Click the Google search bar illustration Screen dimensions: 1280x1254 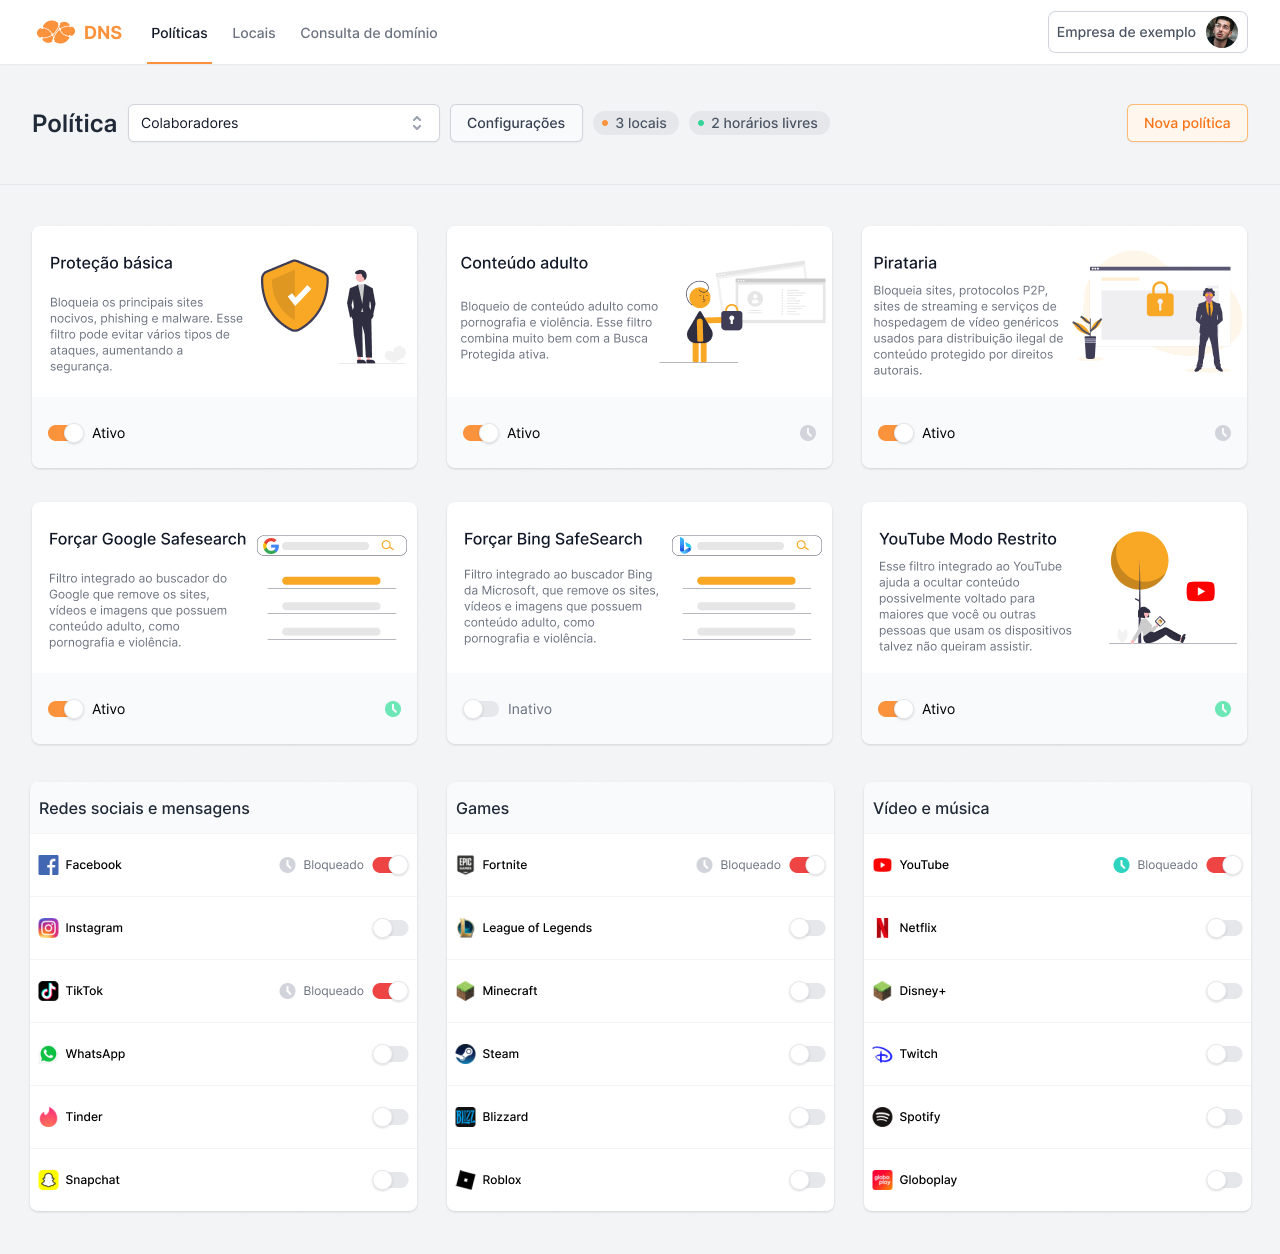(332, 546)
